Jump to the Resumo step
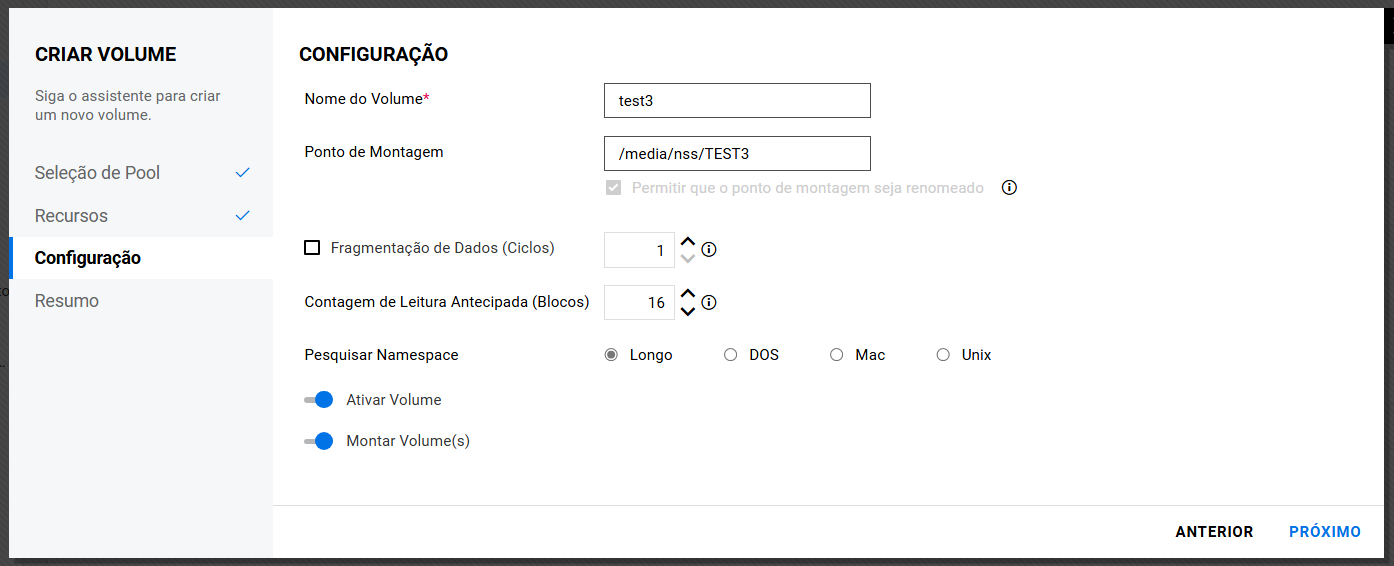The width and height of the screenshot is (1394, 566). [x=67, y=301]
